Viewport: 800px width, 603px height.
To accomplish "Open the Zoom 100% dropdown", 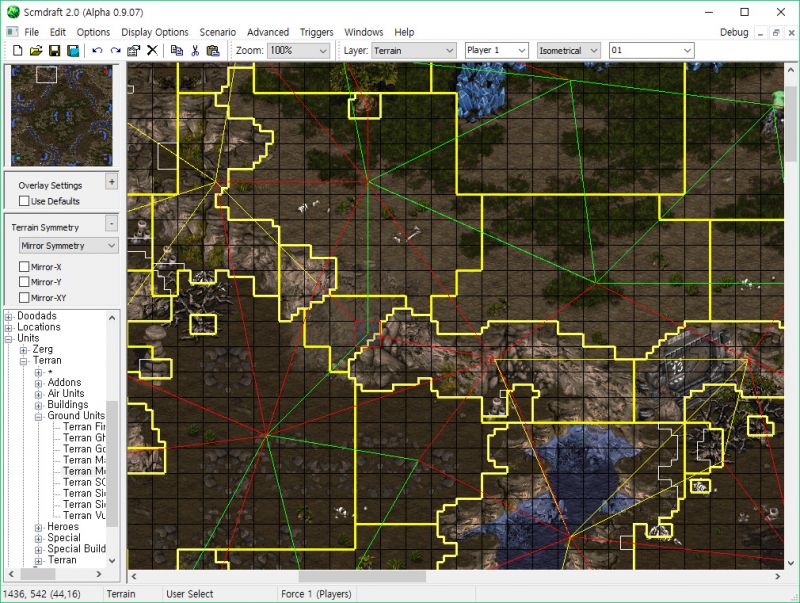I will click(301, 50).
